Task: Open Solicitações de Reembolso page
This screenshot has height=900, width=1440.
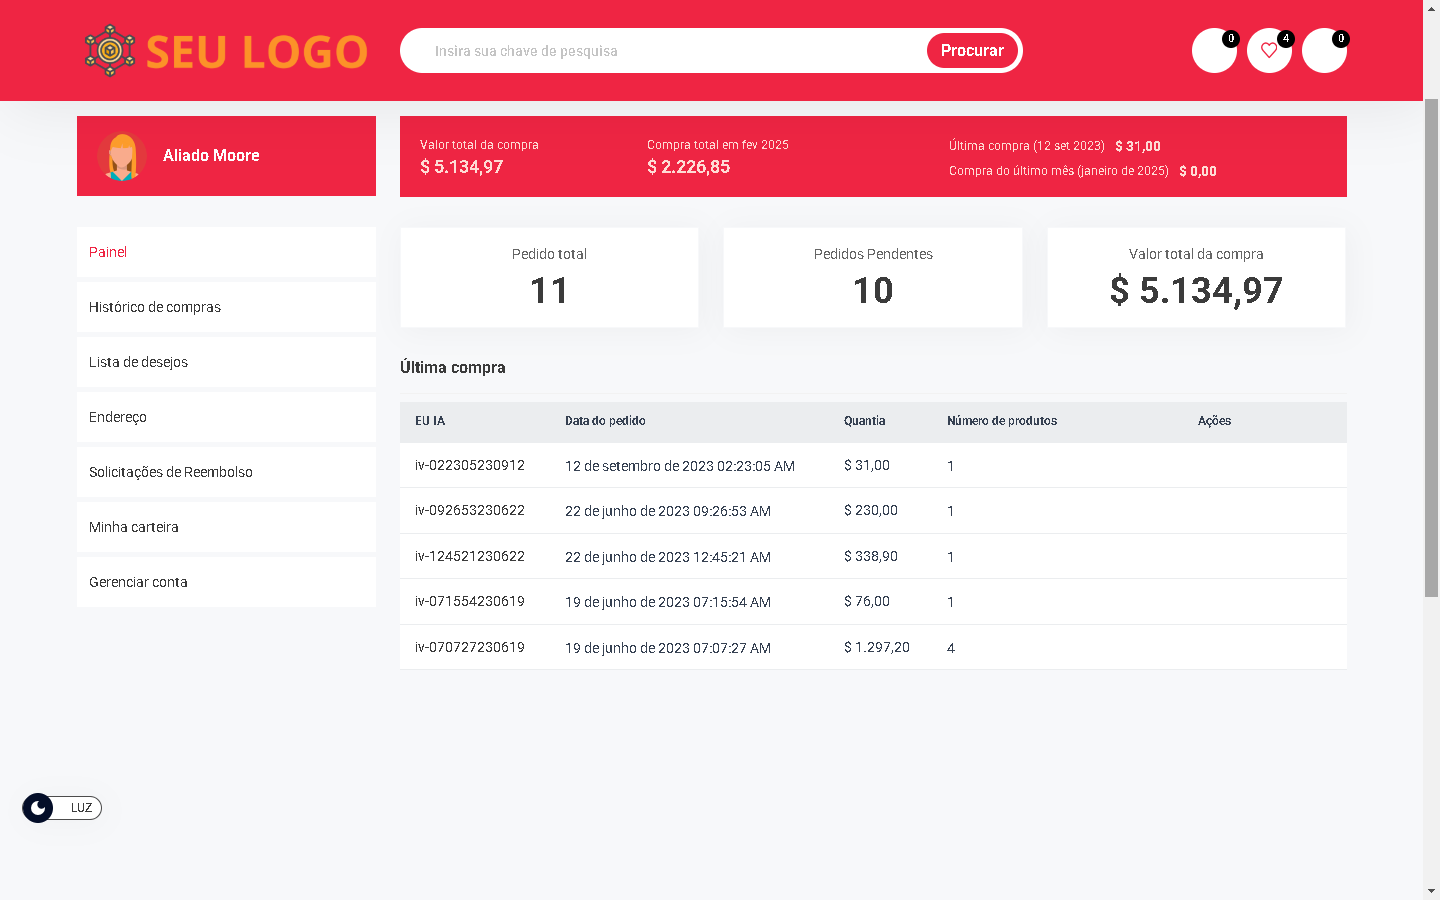Action: point(171,472)
